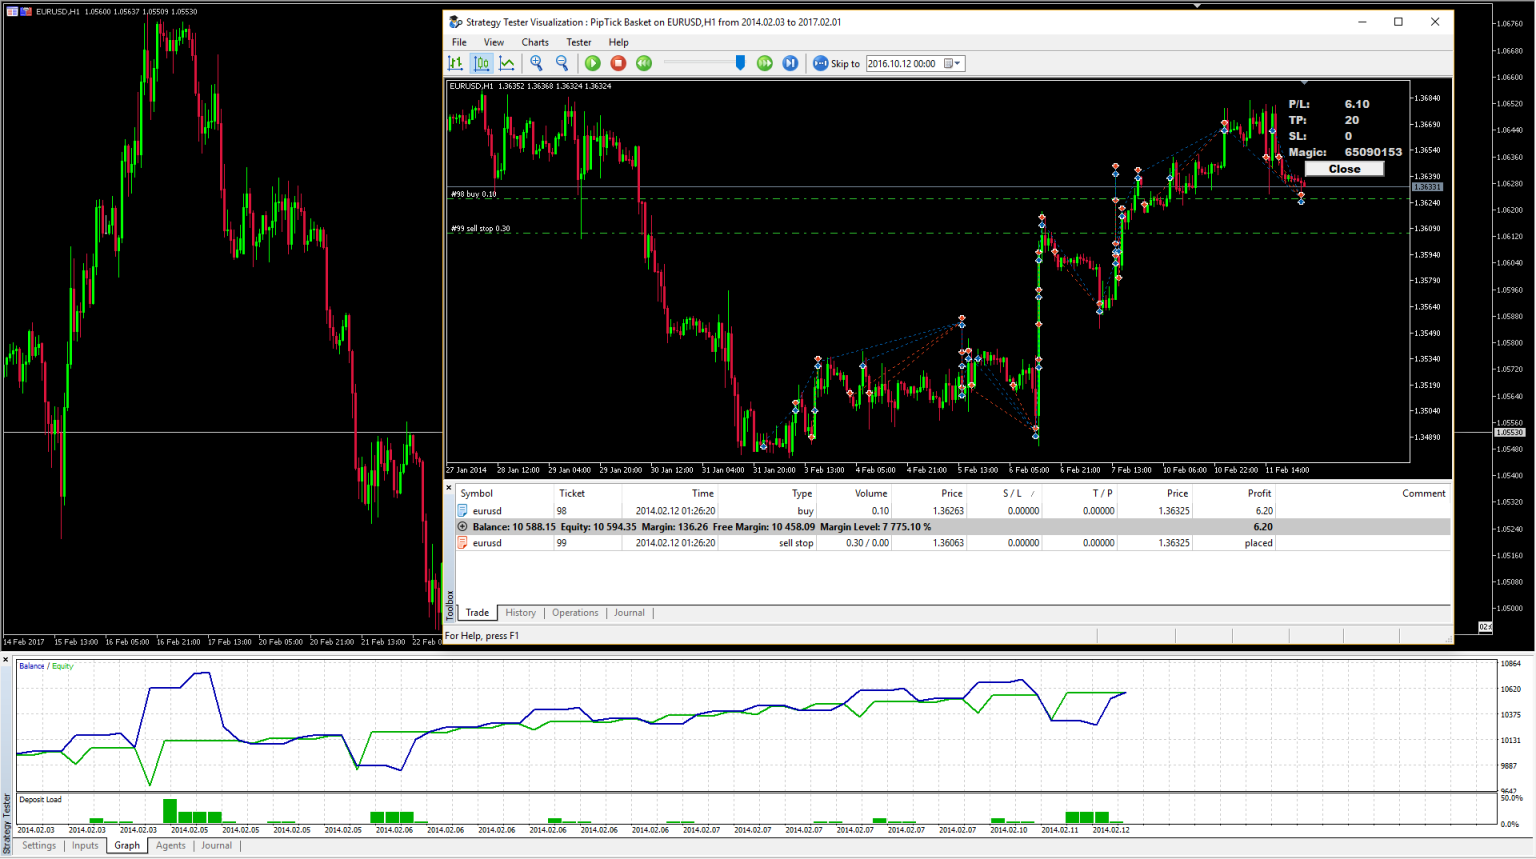
Task: Open the Tester menu
Action: coord(578,42)
